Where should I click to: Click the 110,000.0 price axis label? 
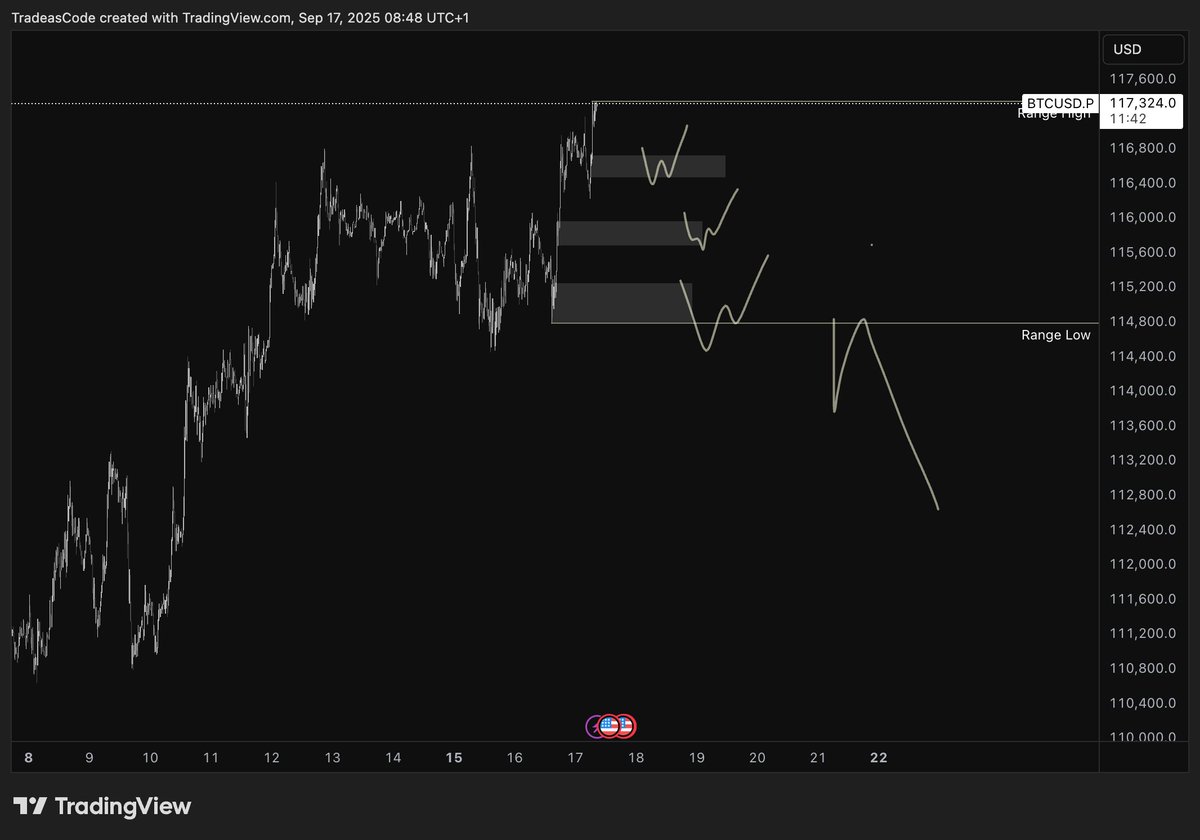(x=1142, y=738)
